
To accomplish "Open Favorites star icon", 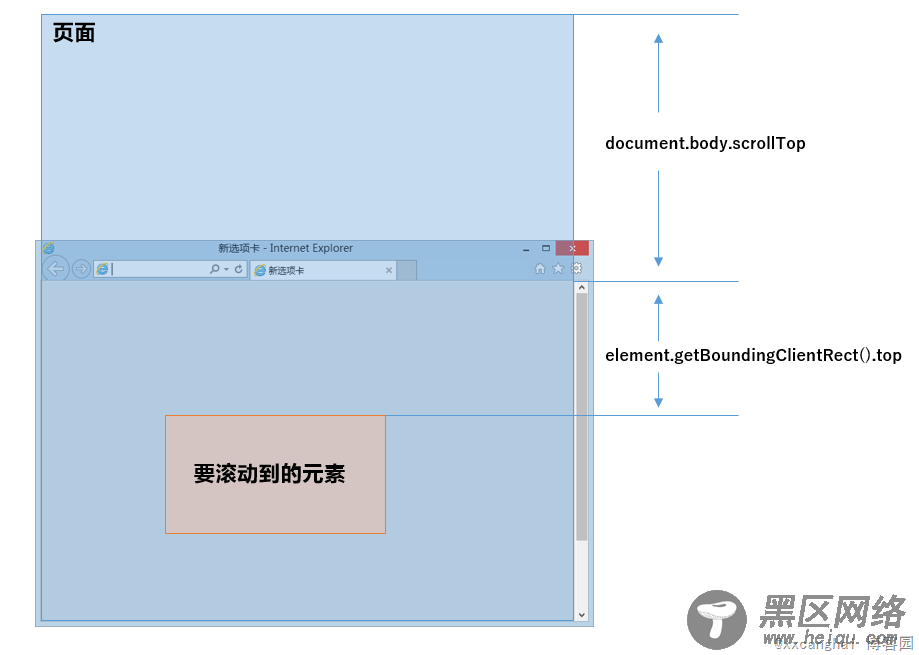I will pyautogui.click(x=558, y=268).
